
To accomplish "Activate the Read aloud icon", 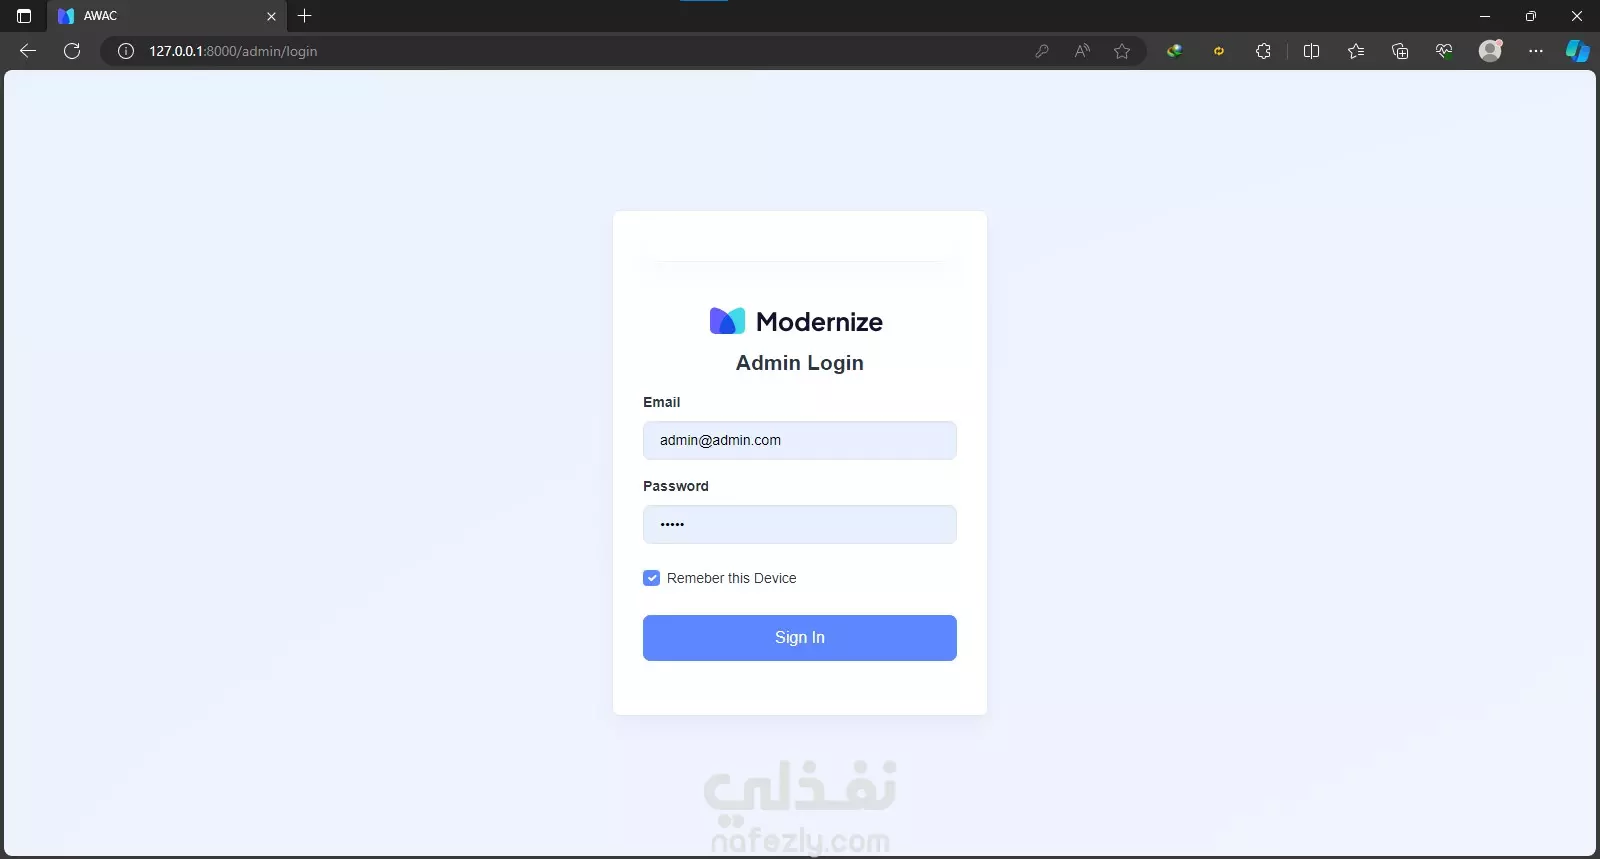I will [x=1082, y=51].
